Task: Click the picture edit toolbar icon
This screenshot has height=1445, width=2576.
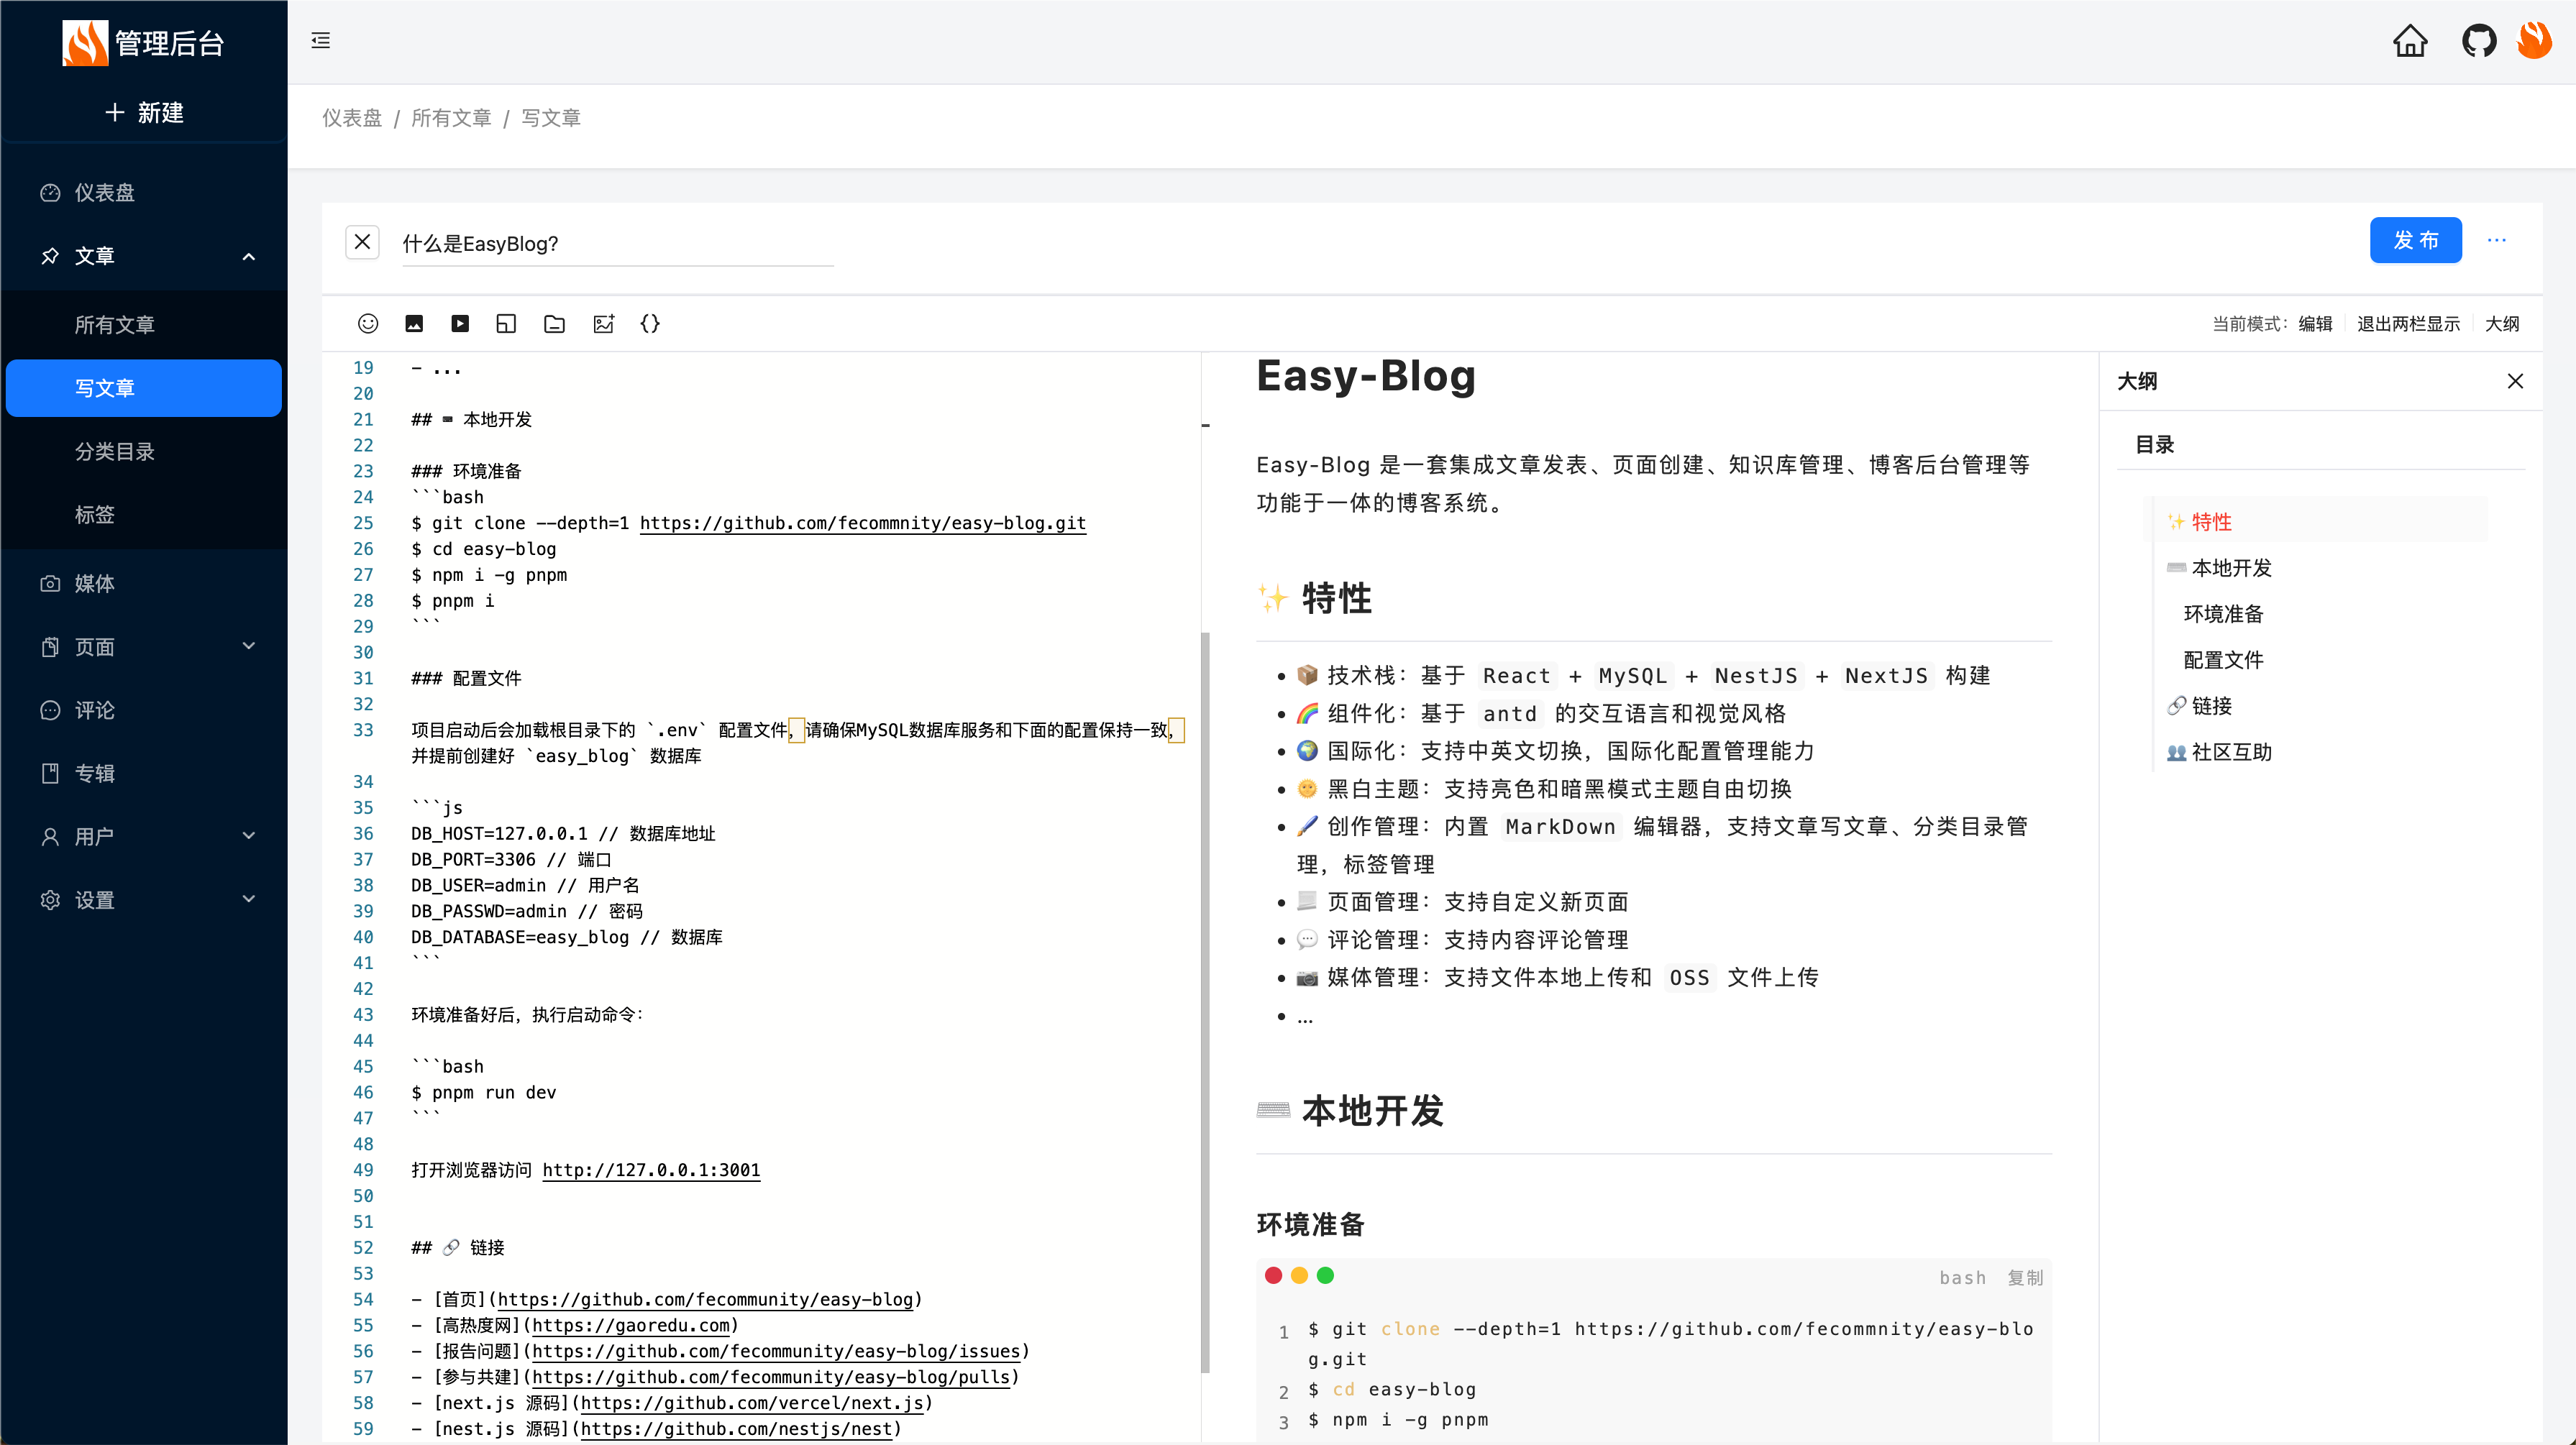Action: coord(603,323)
